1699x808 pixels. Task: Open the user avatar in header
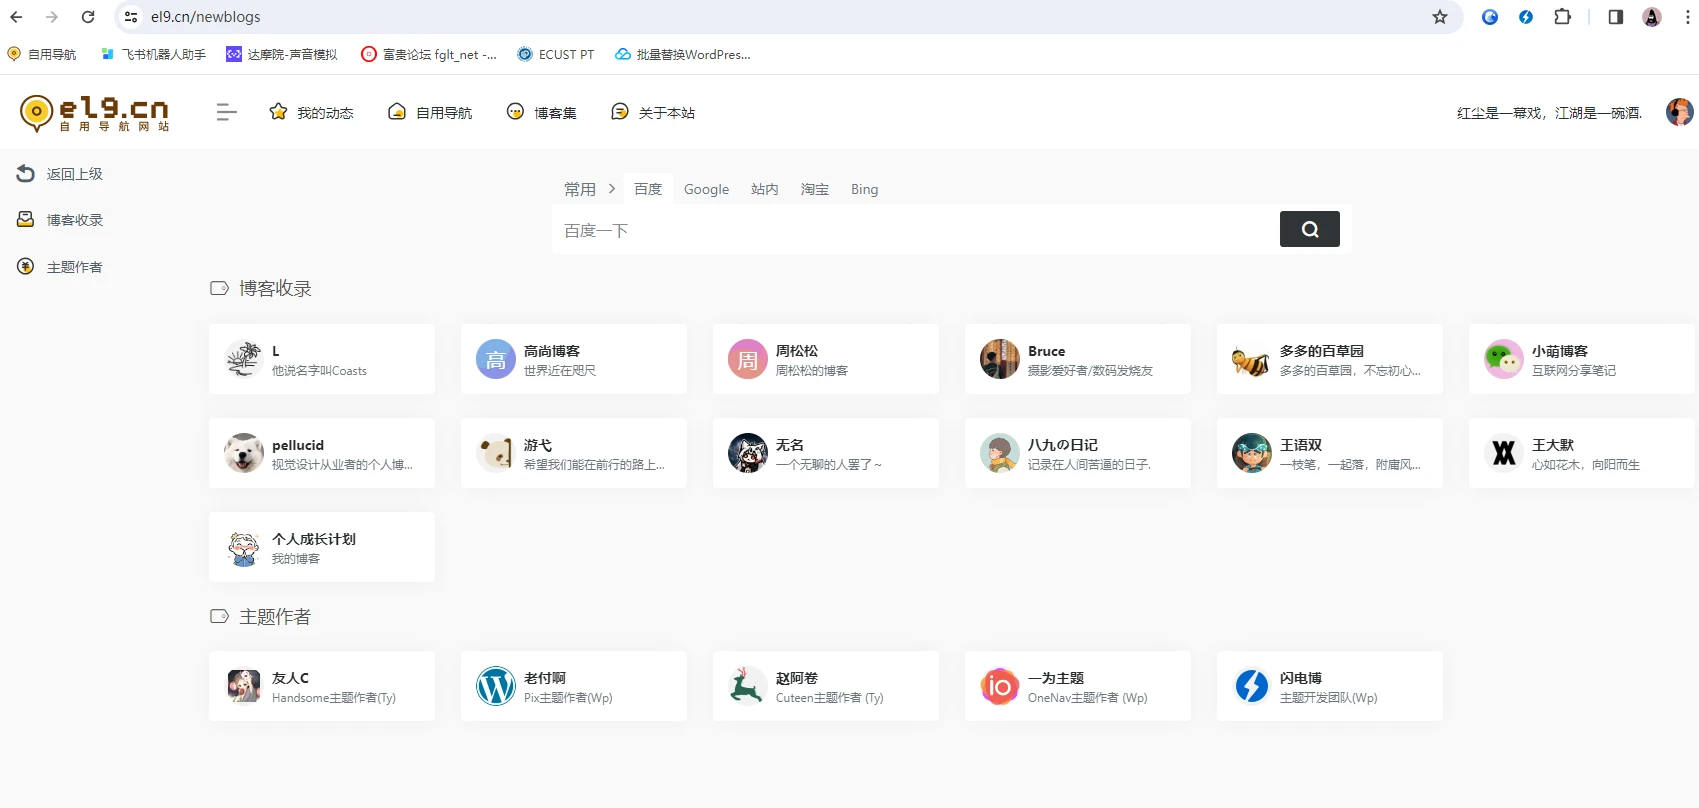click(1679, 112)
